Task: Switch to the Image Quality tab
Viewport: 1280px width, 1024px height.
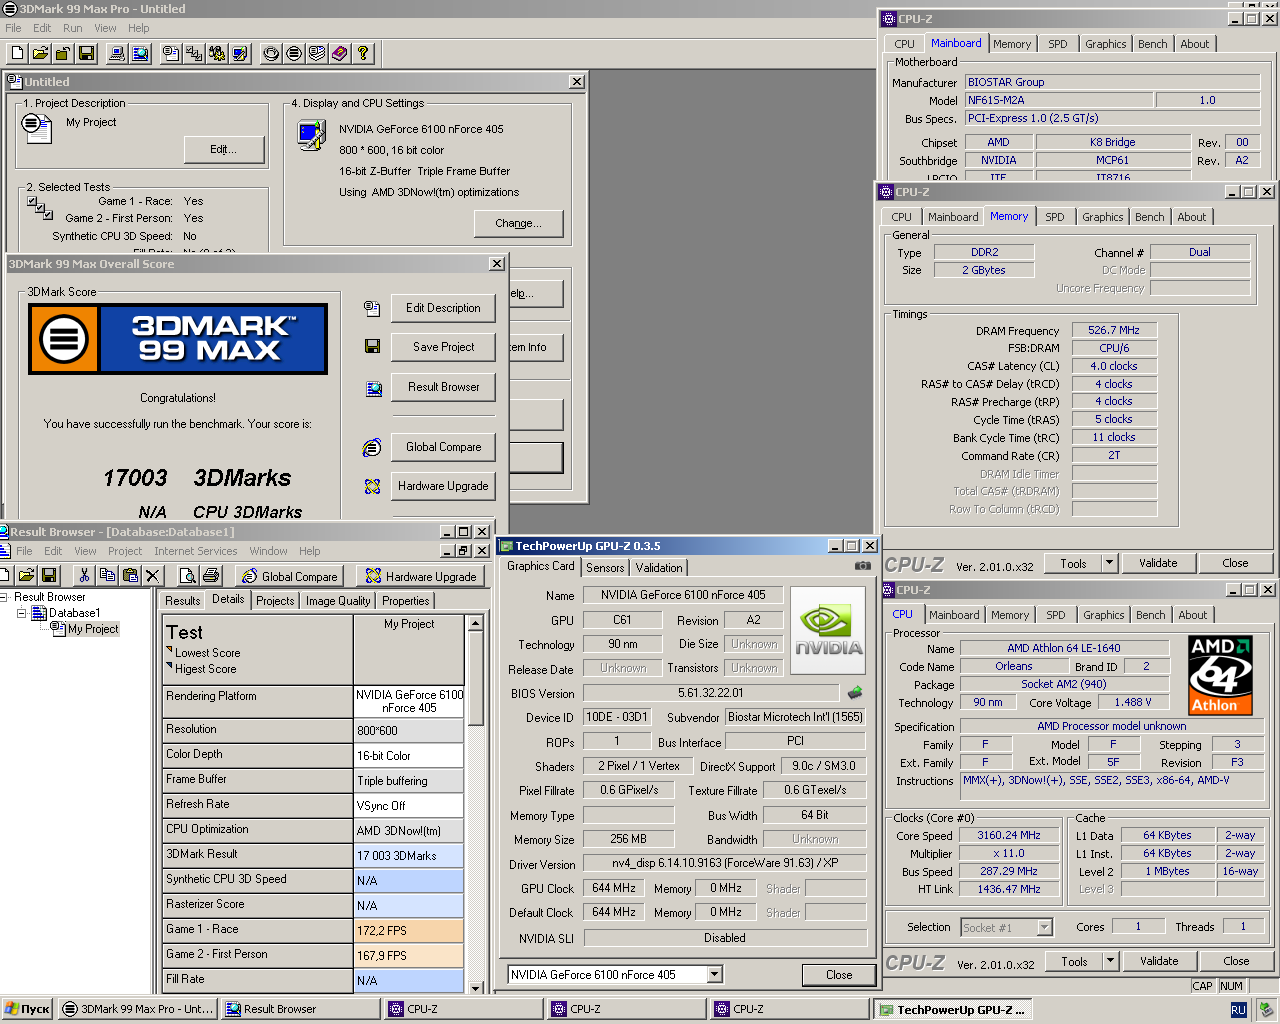Action: click(x=338, y=601)
